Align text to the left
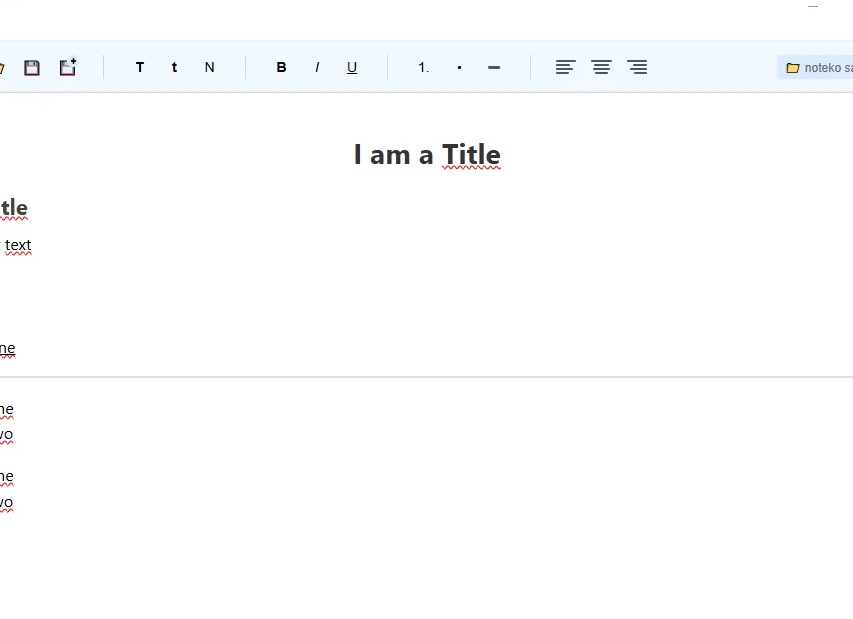This screenshot has width=853, height=619. [x=566, y=67]
